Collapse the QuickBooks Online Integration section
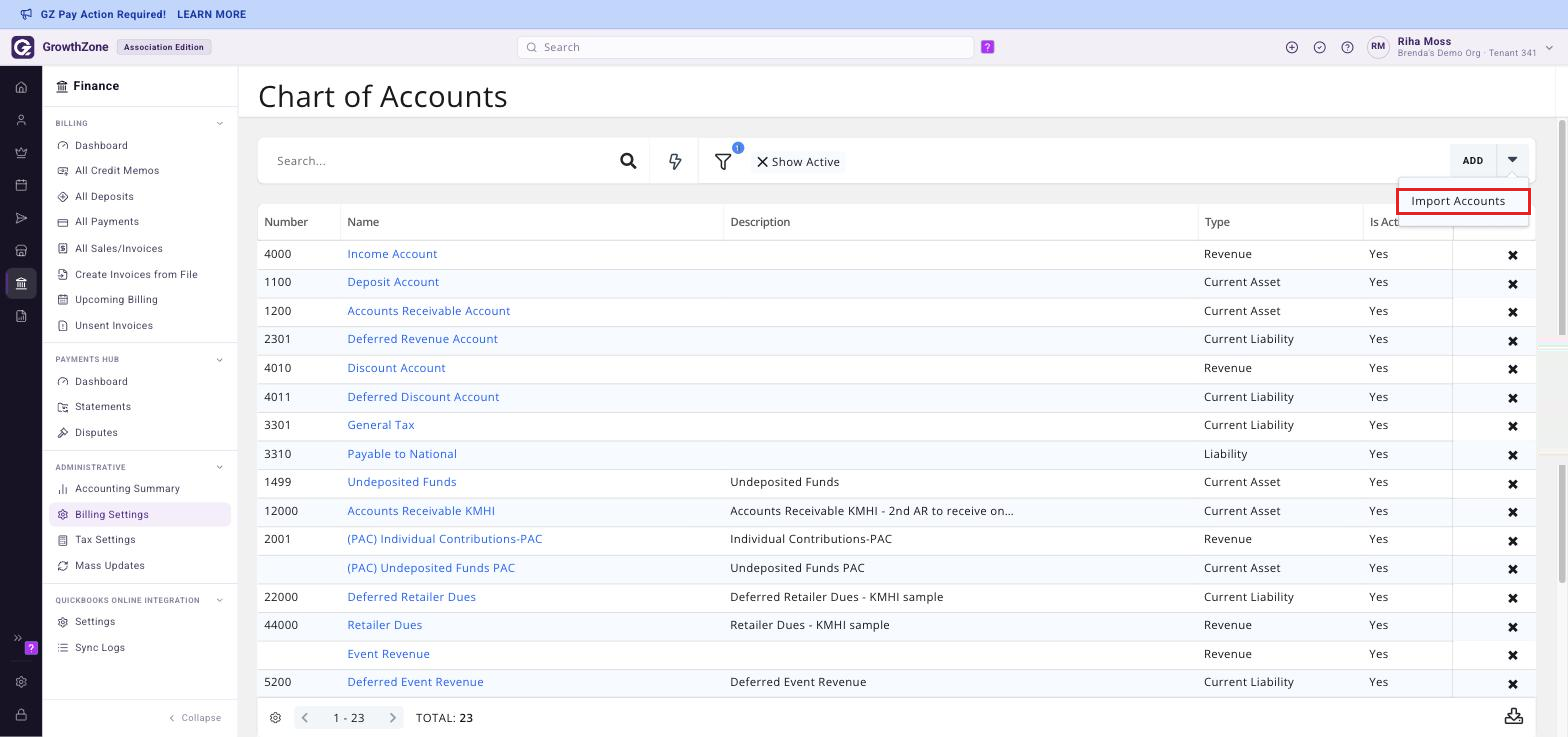 [x=220, y=601]
